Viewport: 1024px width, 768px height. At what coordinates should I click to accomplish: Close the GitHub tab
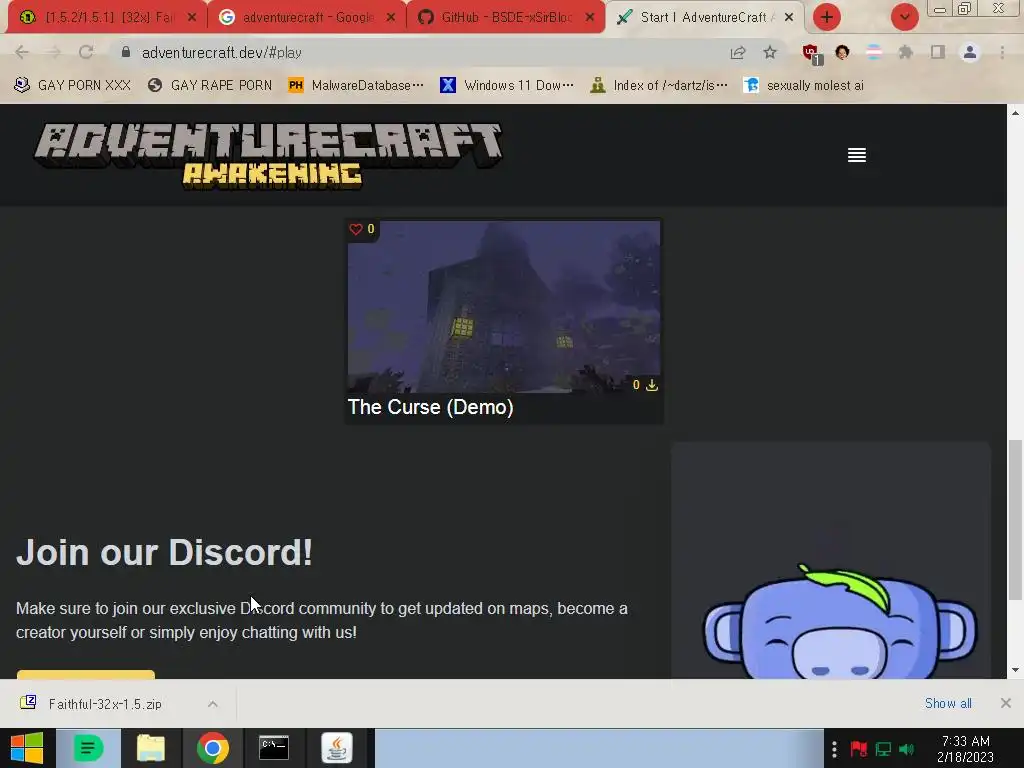(x=590, y=18)
